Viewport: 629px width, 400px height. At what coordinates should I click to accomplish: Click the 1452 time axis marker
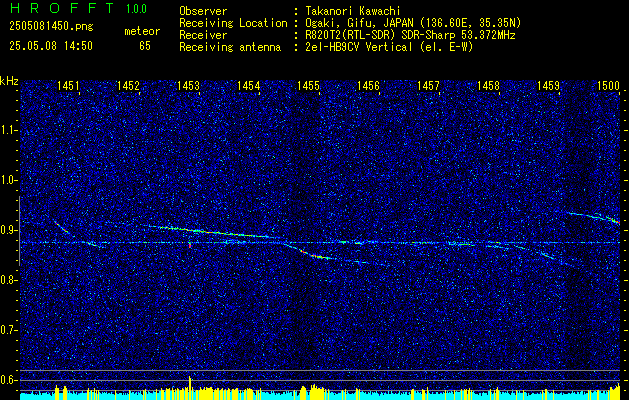click(x=128, y=85)
